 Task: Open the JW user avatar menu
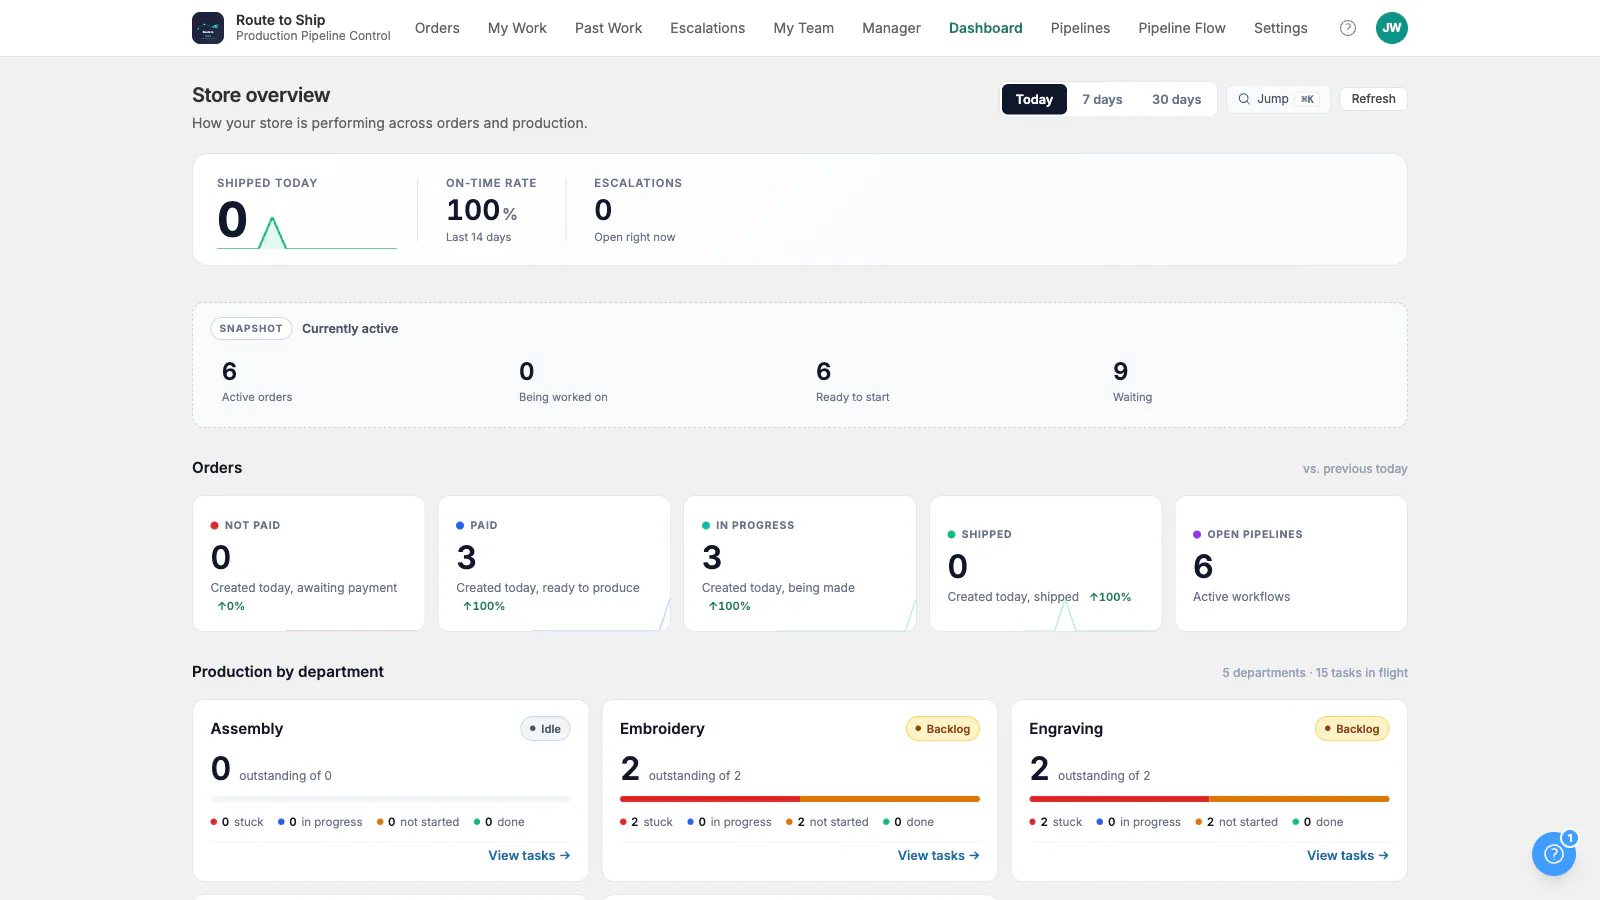click(1392, 28)
